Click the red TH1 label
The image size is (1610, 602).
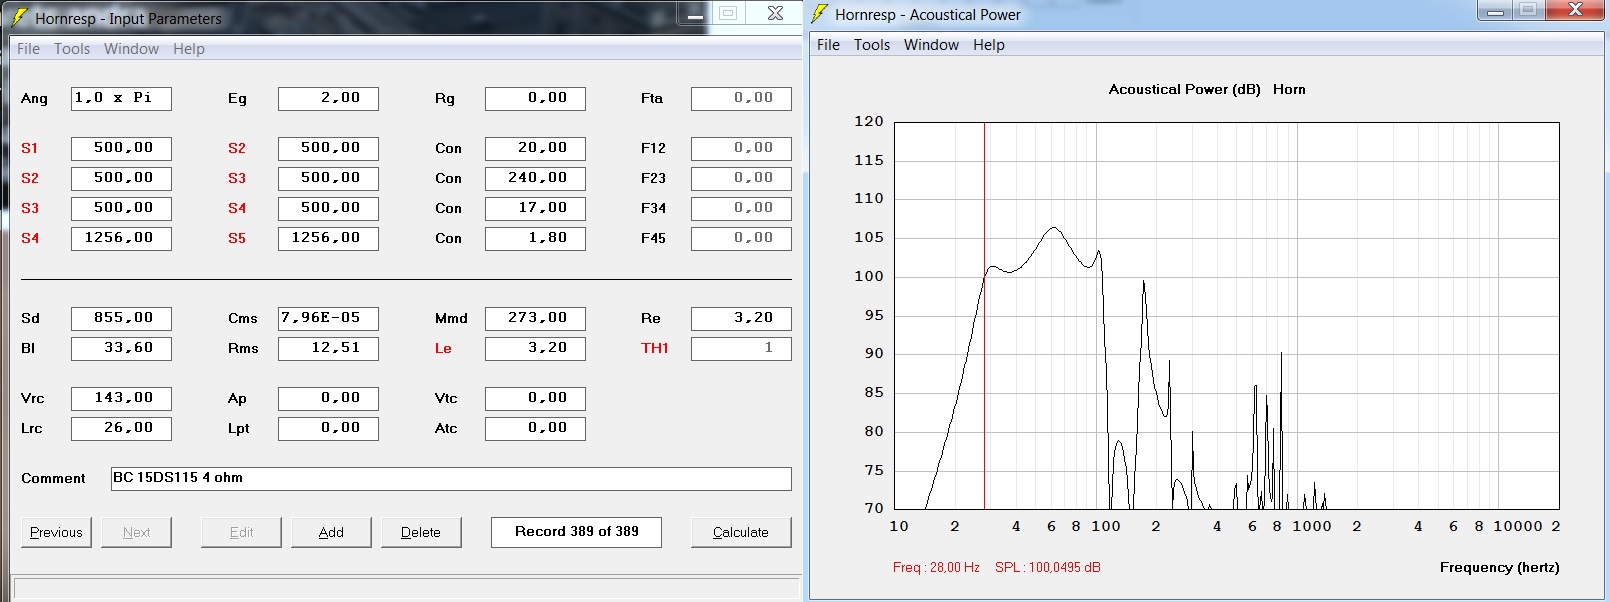coord(654,348)
